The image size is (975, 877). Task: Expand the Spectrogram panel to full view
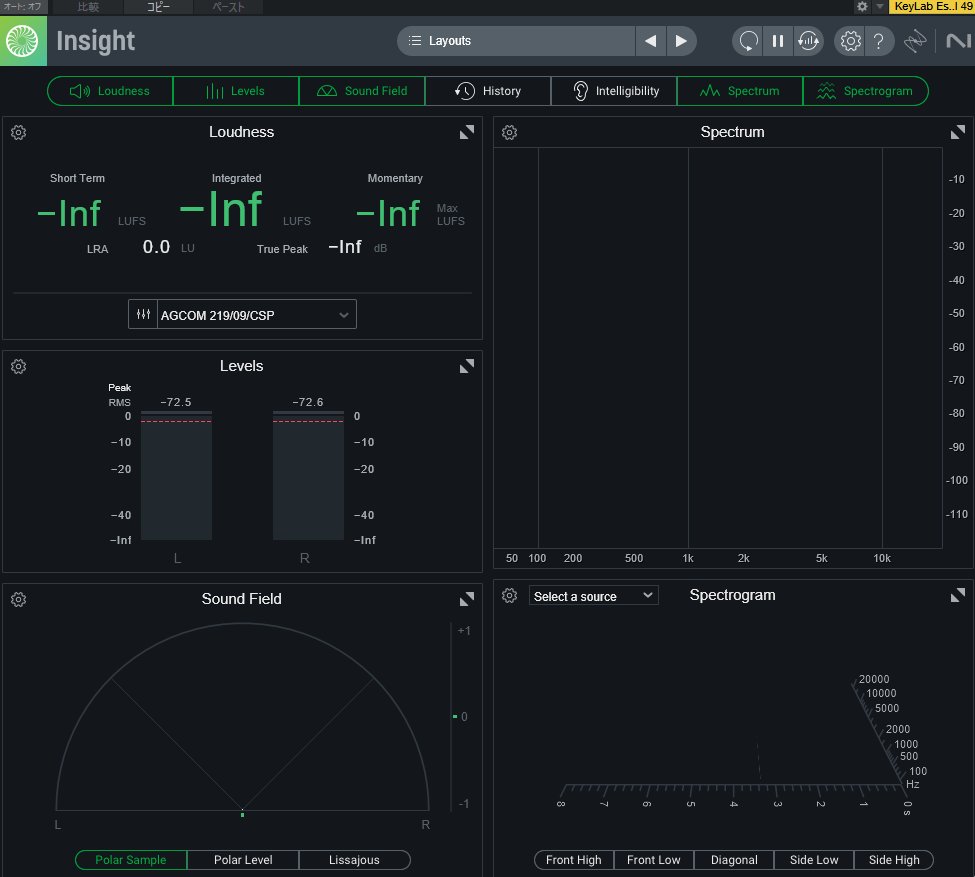point(958,596)
